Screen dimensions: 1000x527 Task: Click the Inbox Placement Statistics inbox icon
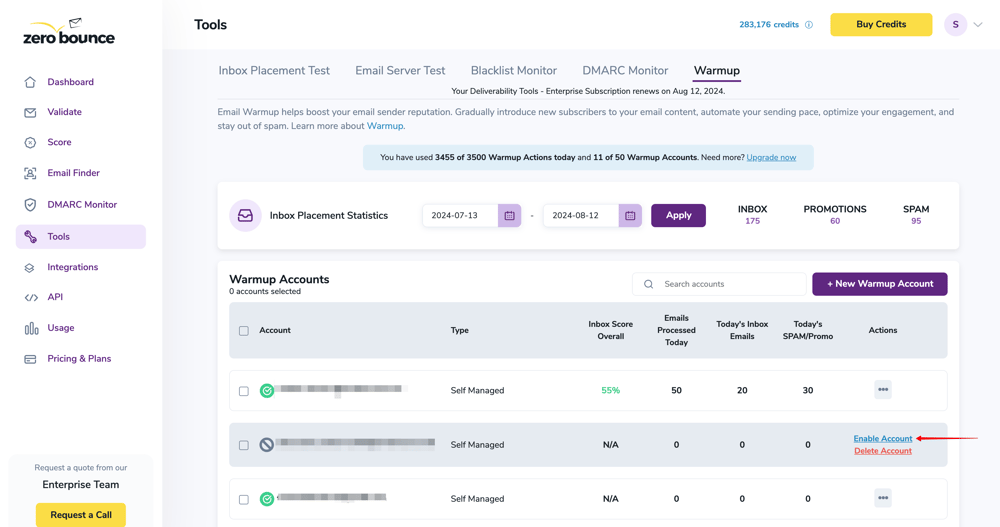[x=246, y=216]
